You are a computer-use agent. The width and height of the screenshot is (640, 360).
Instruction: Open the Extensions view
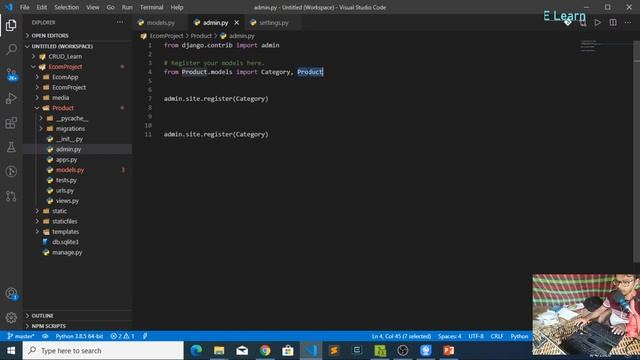[11, 123]
